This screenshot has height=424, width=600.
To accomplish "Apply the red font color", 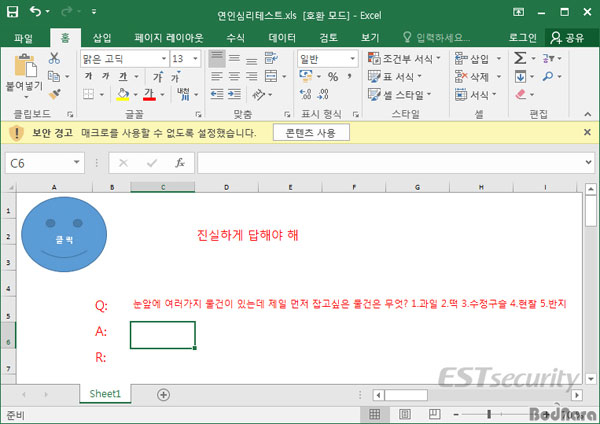I will coord(149,94).
